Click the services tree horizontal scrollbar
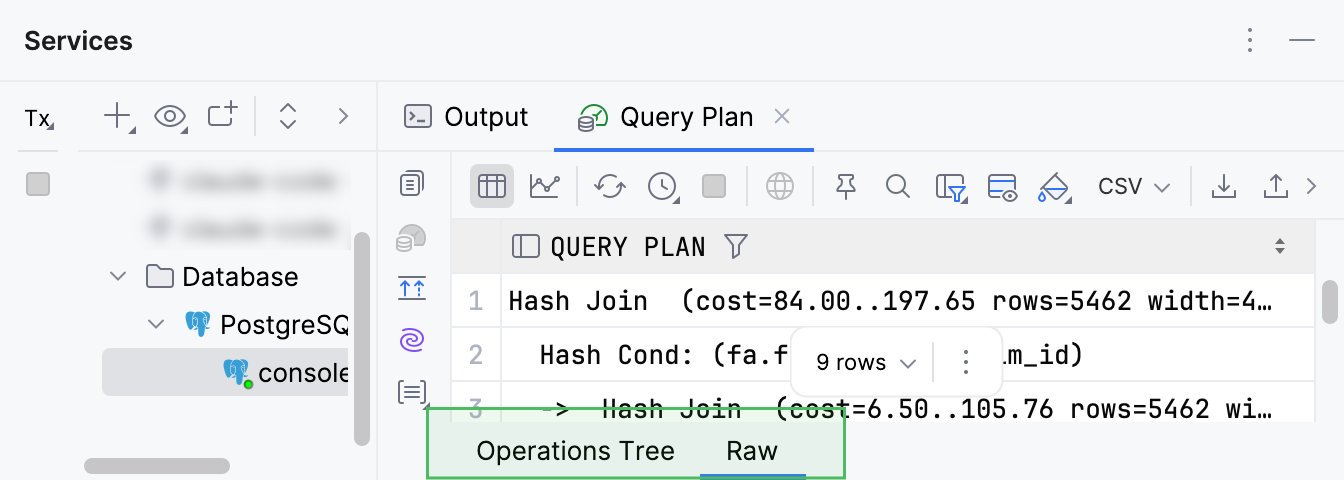This screenshot has width=1344, height=480. [x=157, y=465]
